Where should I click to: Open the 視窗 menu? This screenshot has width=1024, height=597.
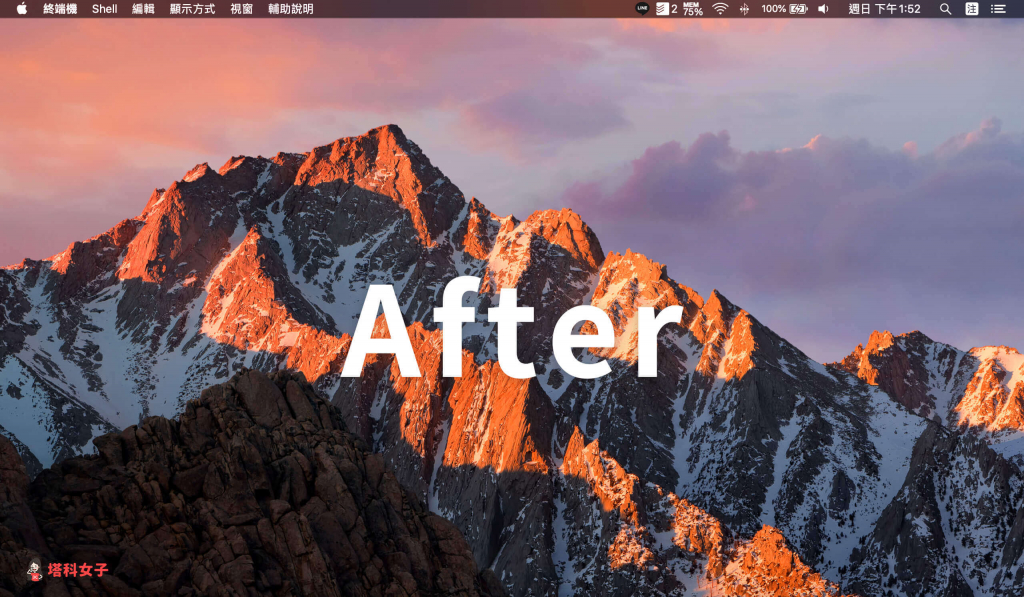(x=242, y=8)
